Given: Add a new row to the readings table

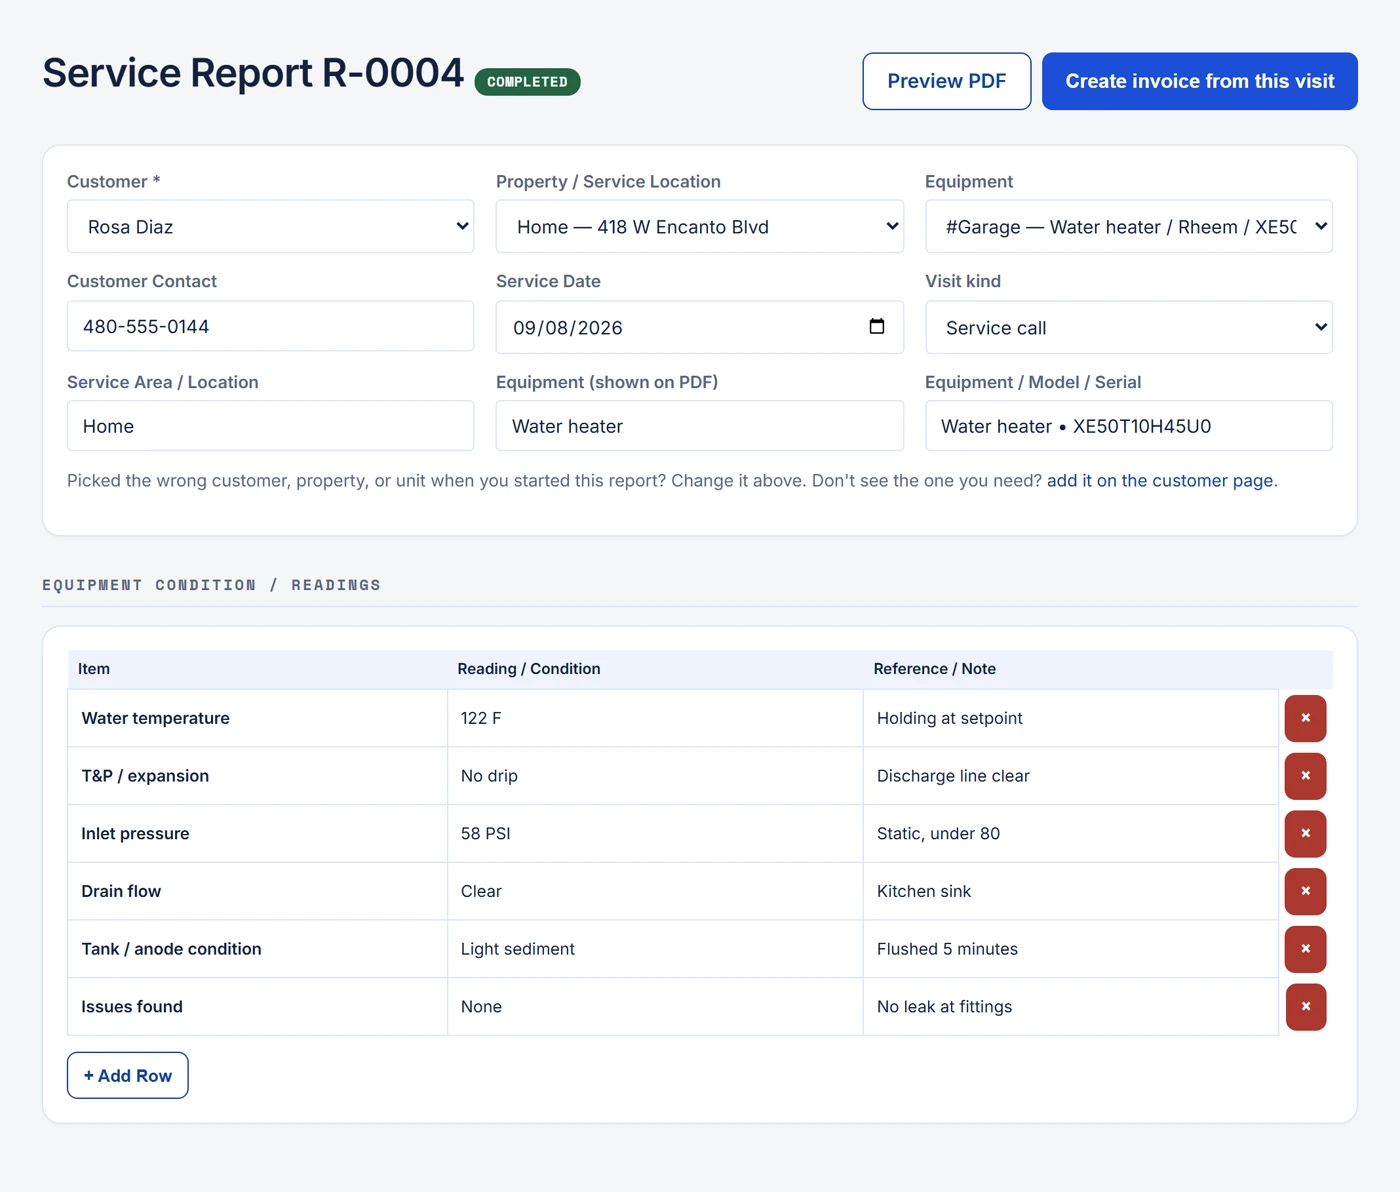Looking at the screenshot, I should pos(127,1075).
